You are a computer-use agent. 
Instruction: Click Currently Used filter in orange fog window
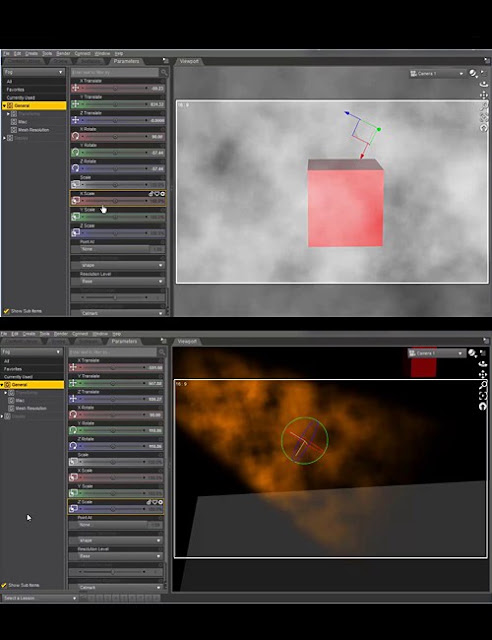click(18, 377)
